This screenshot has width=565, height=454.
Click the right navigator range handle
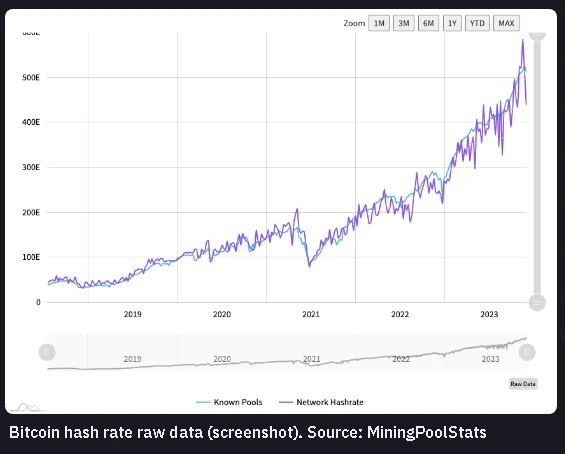click(527, 352)
